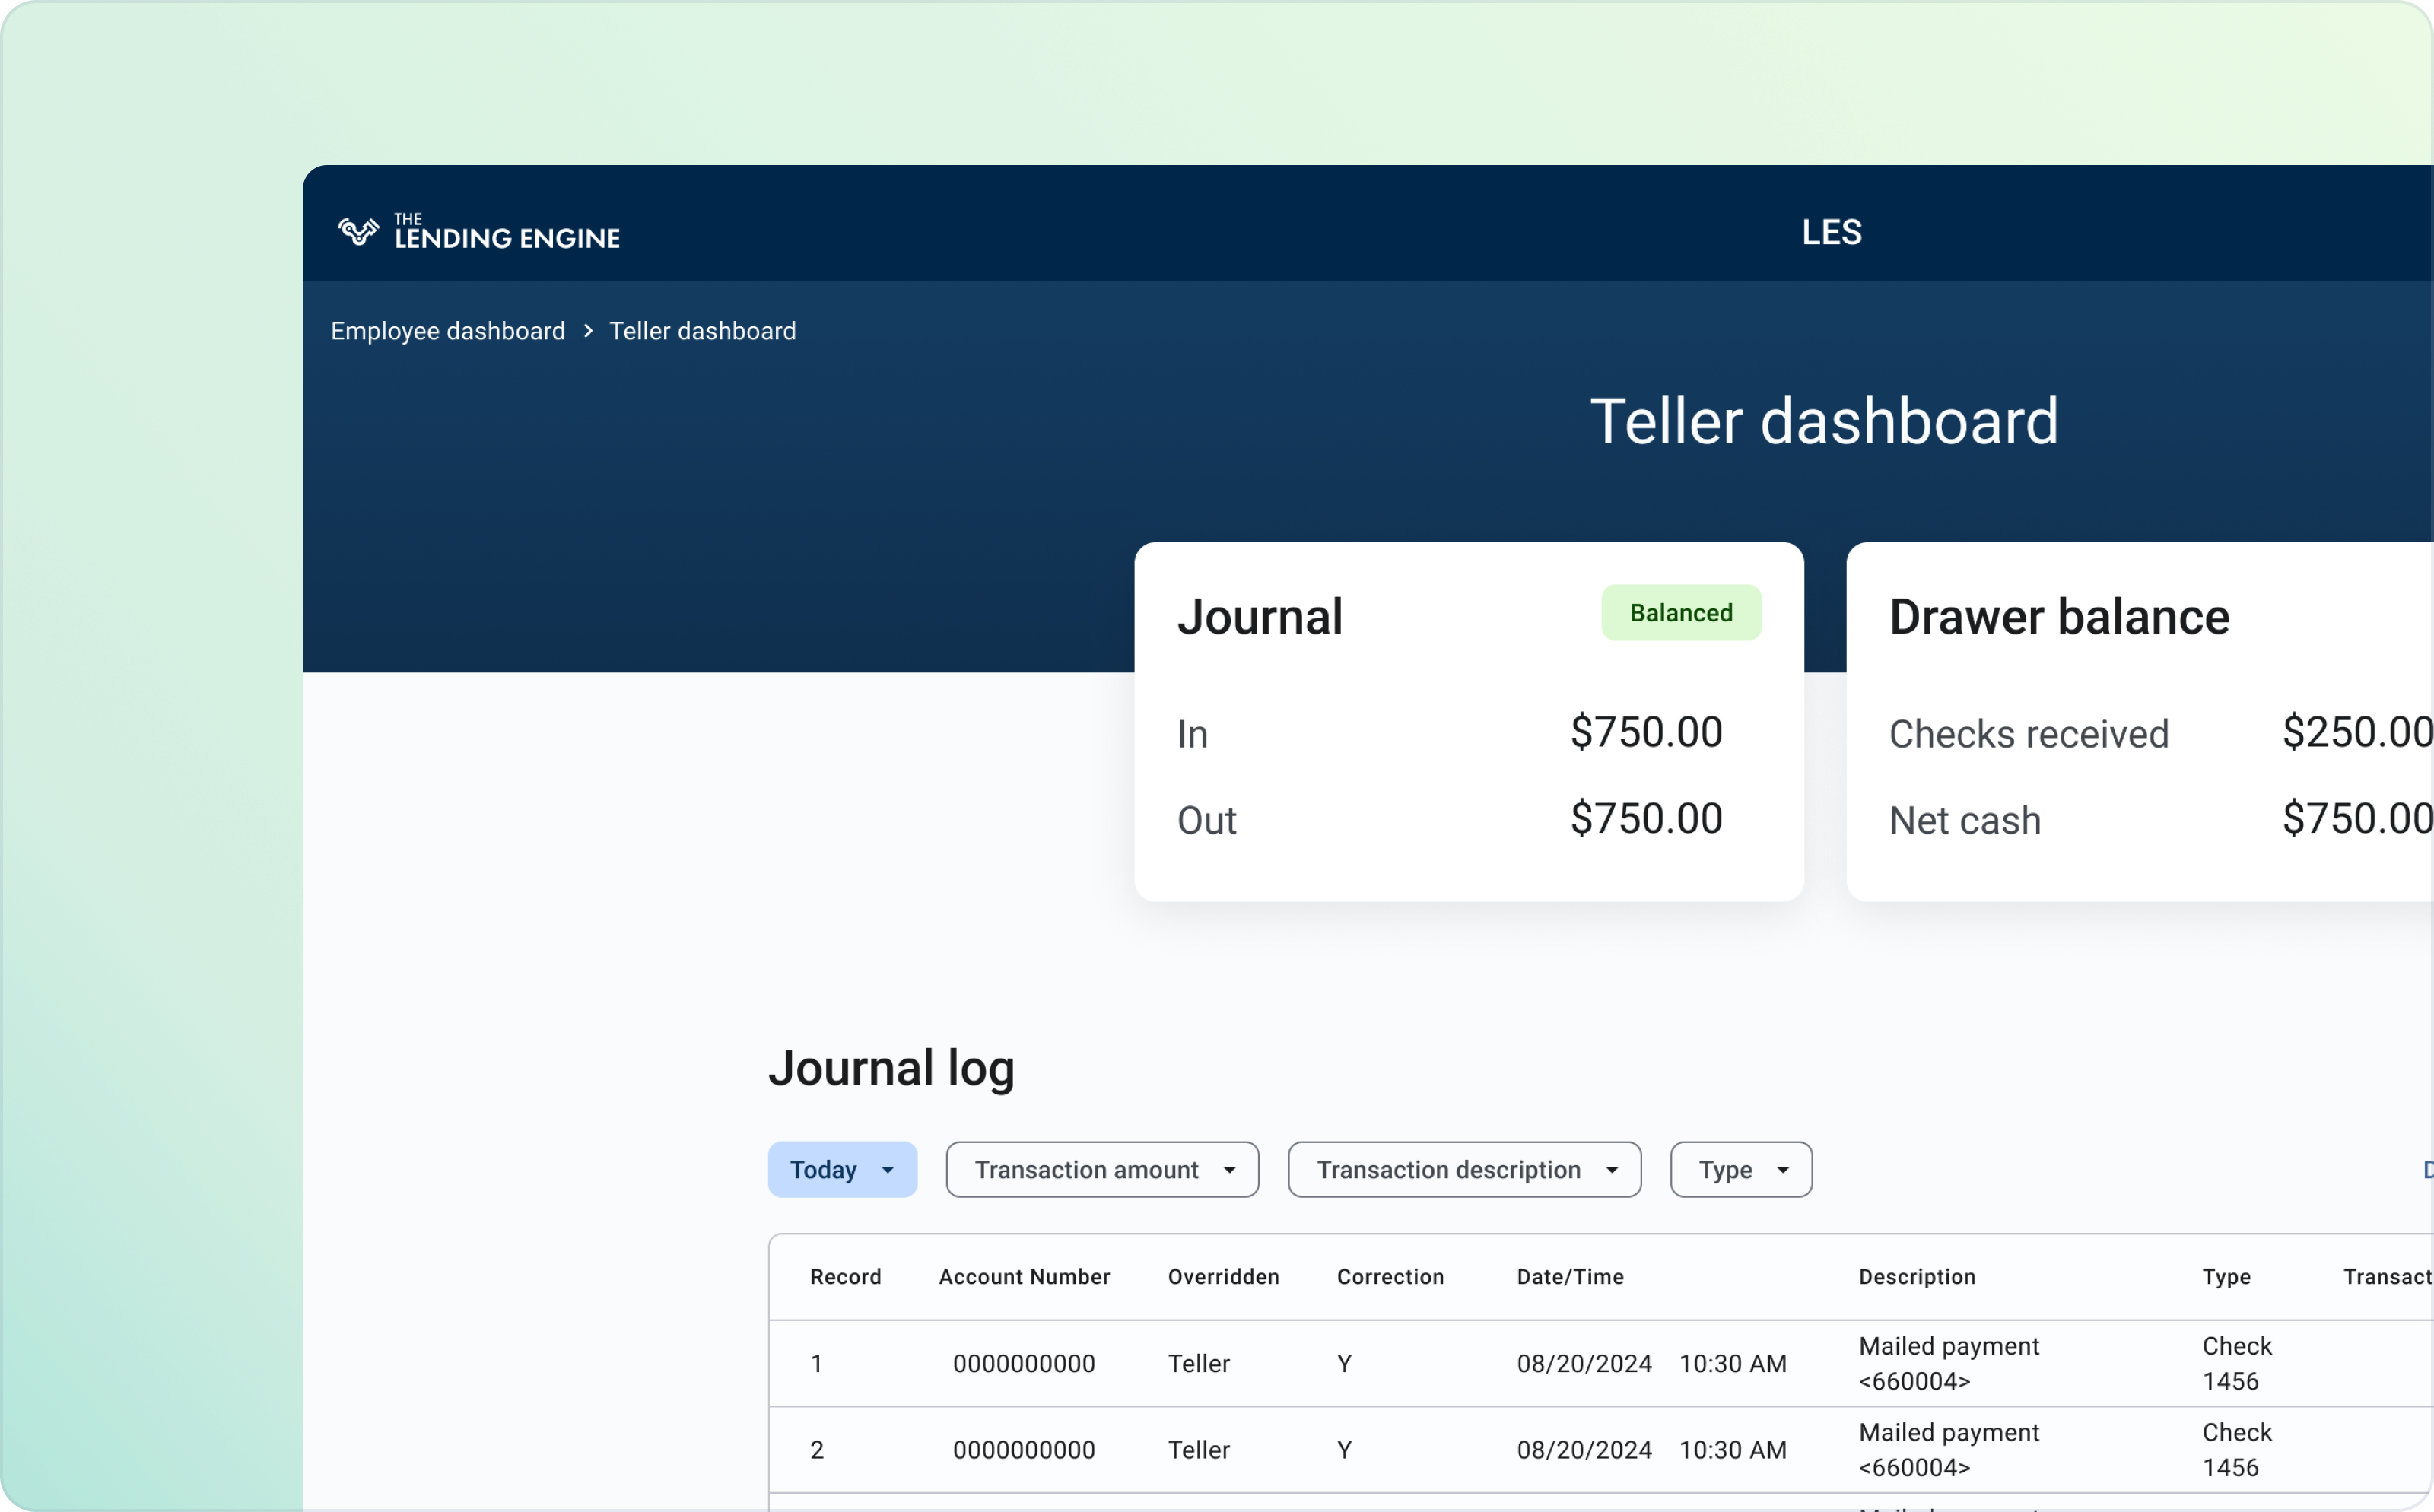The image size is (2434, 1512).
Task: Click the Teller dashboard page title
Action: [1823, 420]
